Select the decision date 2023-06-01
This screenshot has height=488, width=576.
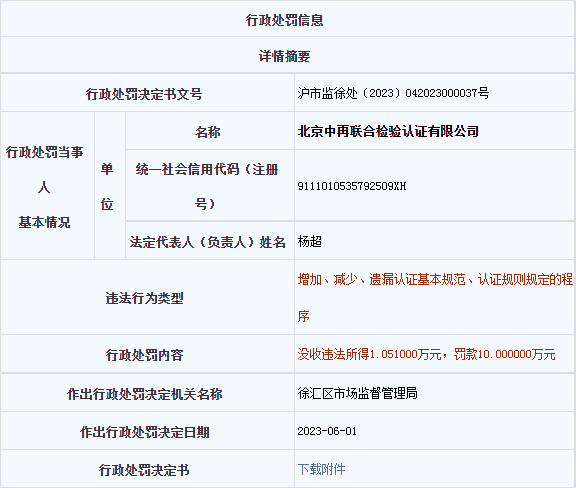tap(327, 431)
